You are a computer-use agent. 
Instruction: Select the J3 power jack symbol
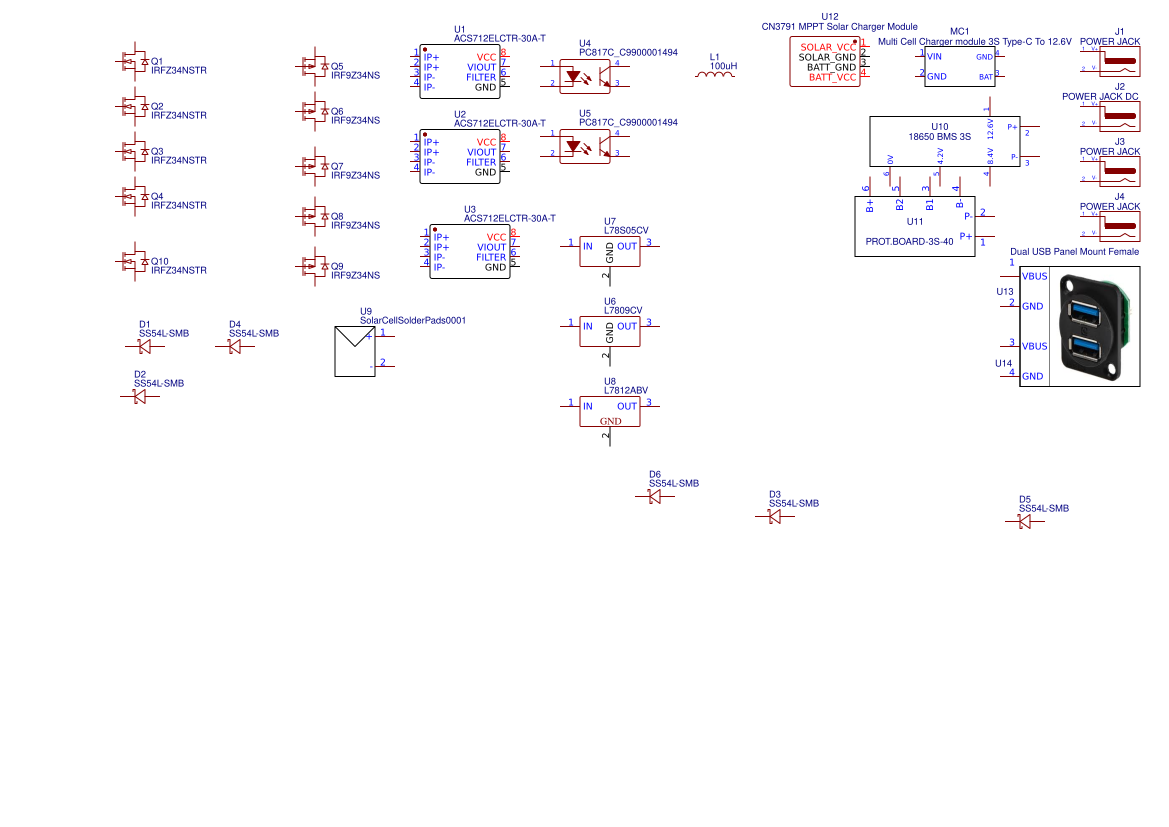1111,172
